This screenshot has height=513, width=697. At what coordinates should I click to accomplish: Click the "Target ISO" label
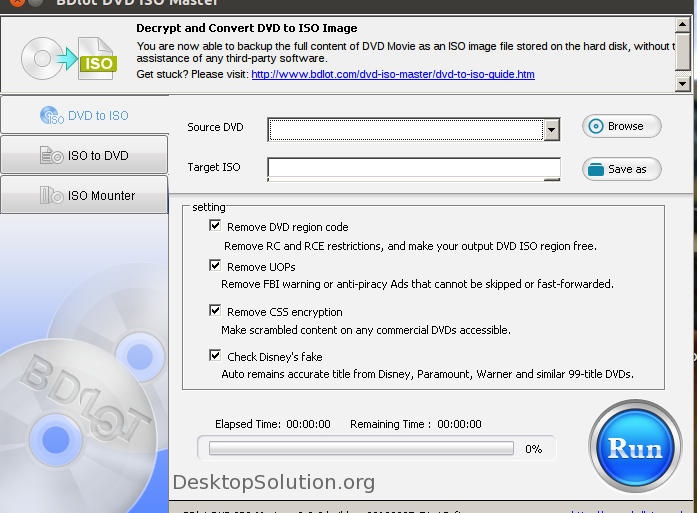pos(214,167)
